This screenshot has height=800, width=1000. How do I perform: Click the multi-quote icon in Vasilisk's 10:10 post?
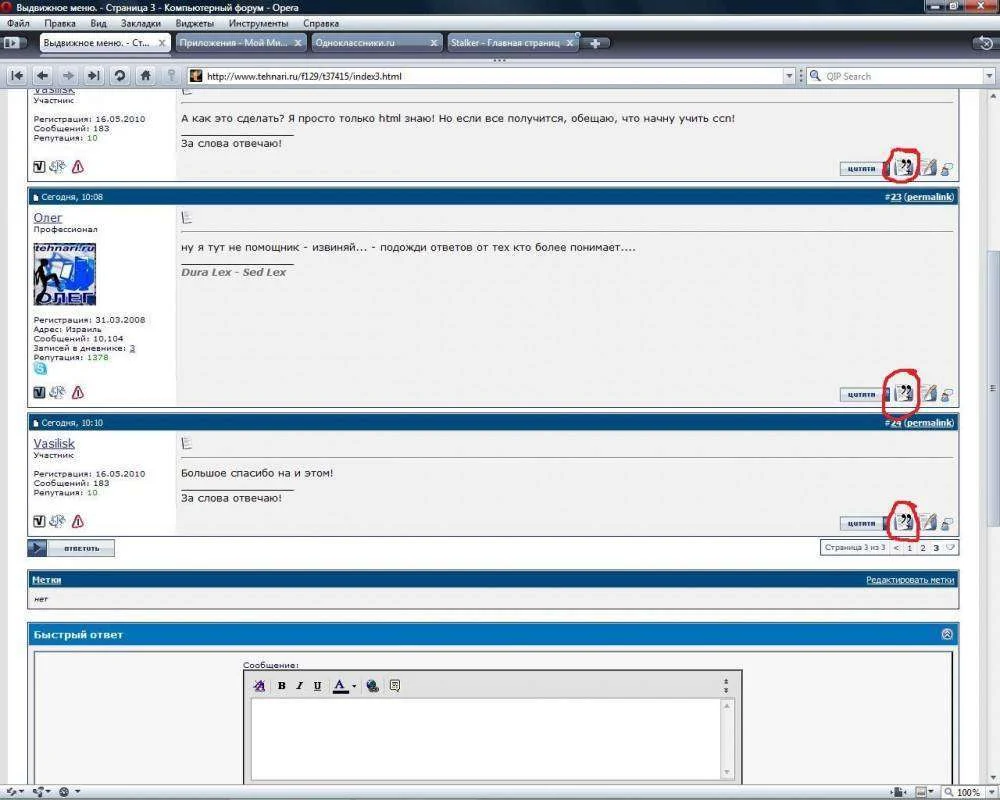(904, 522)
